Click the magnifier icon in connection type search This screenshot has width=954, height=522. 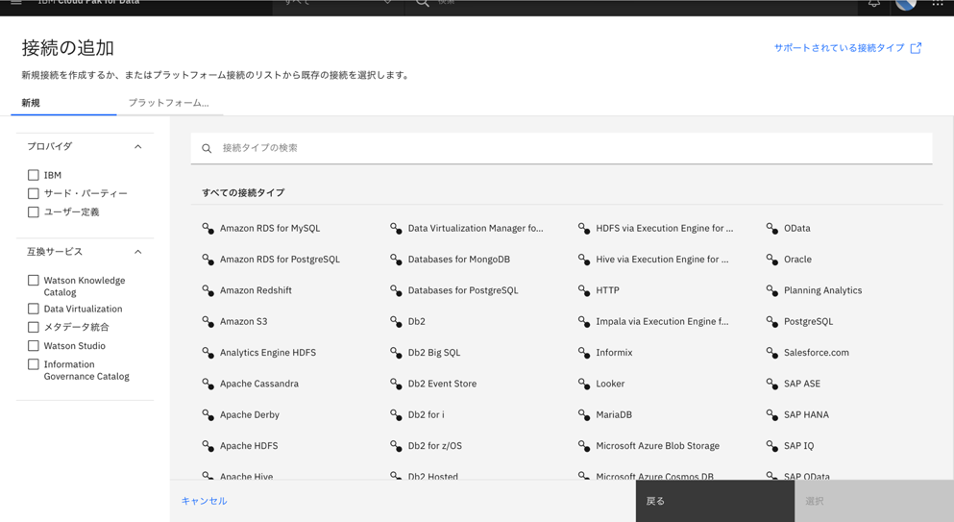(207, 148)
